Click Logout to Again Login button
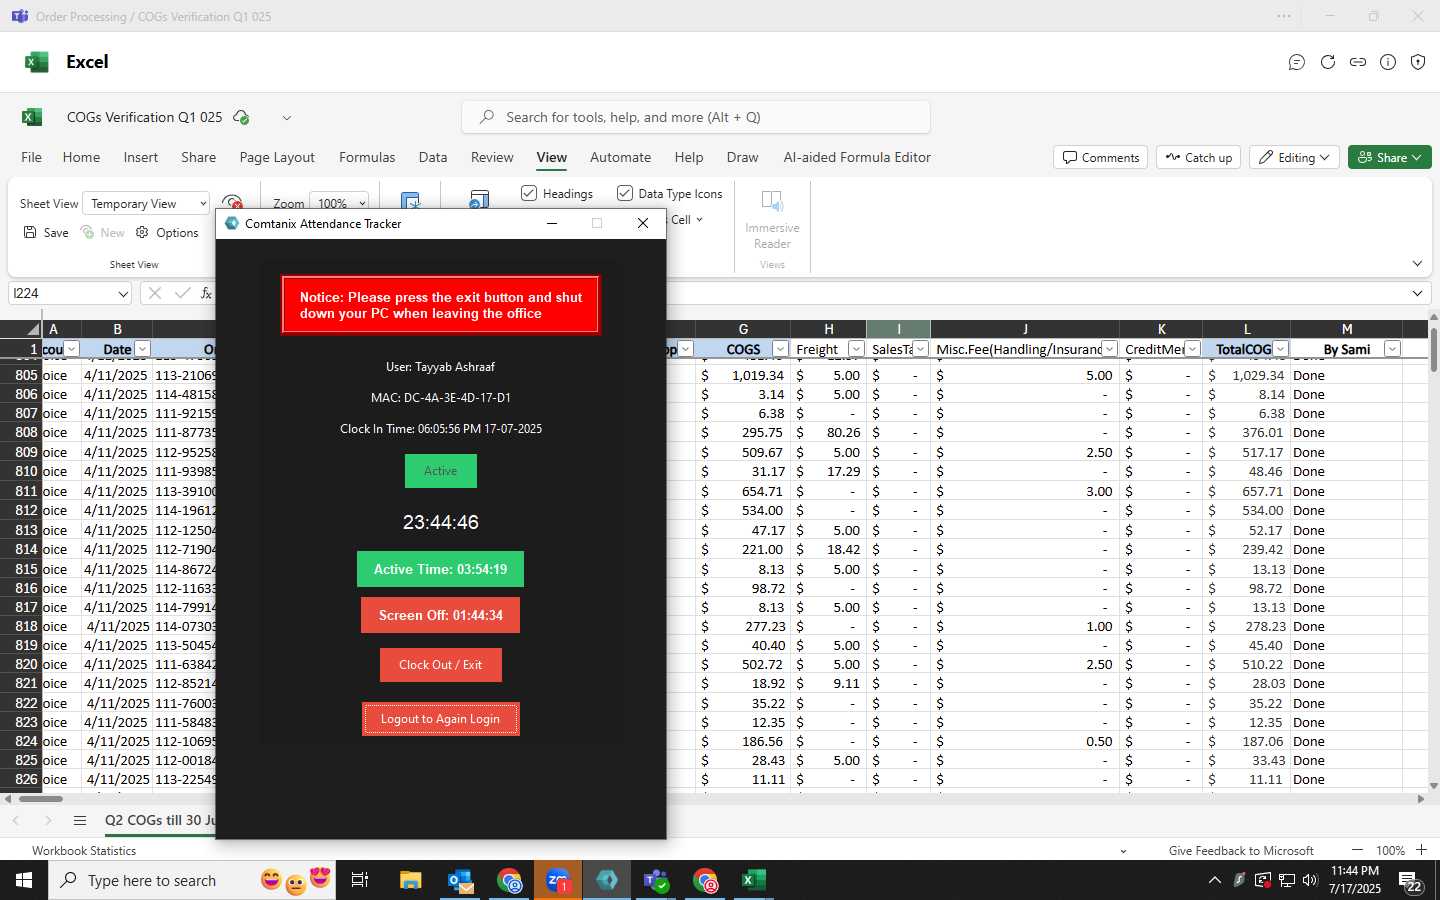The image size is (1440, 900). [440, 719]
